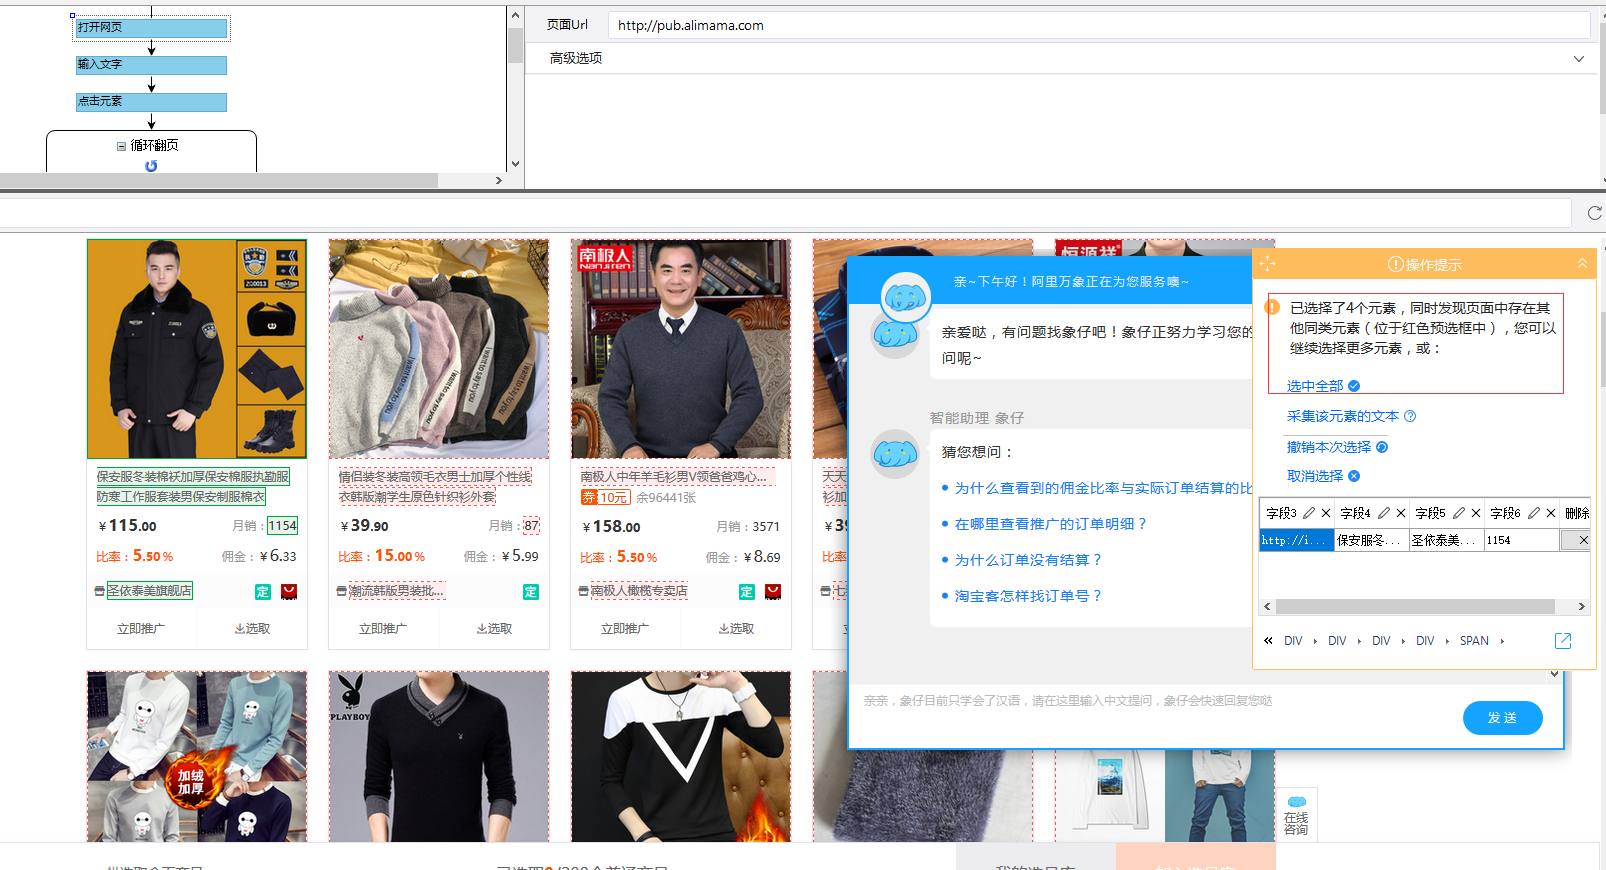The image size is (1606, 870).
Task: Click 立即推广 under the ¥39.90 product
Action: click(383, 629)
